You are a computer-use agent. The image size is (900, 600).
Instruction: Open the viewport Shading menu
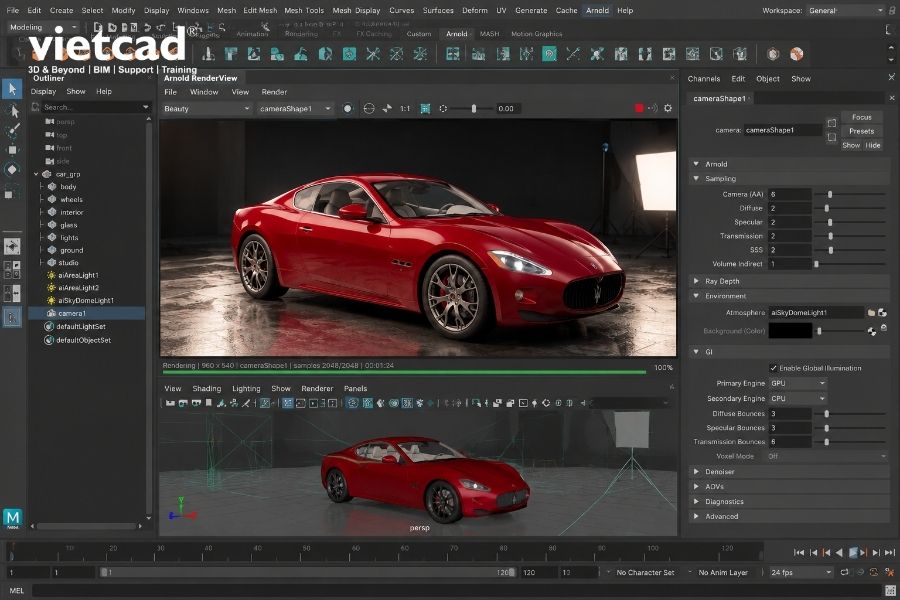tap(207, 389)
